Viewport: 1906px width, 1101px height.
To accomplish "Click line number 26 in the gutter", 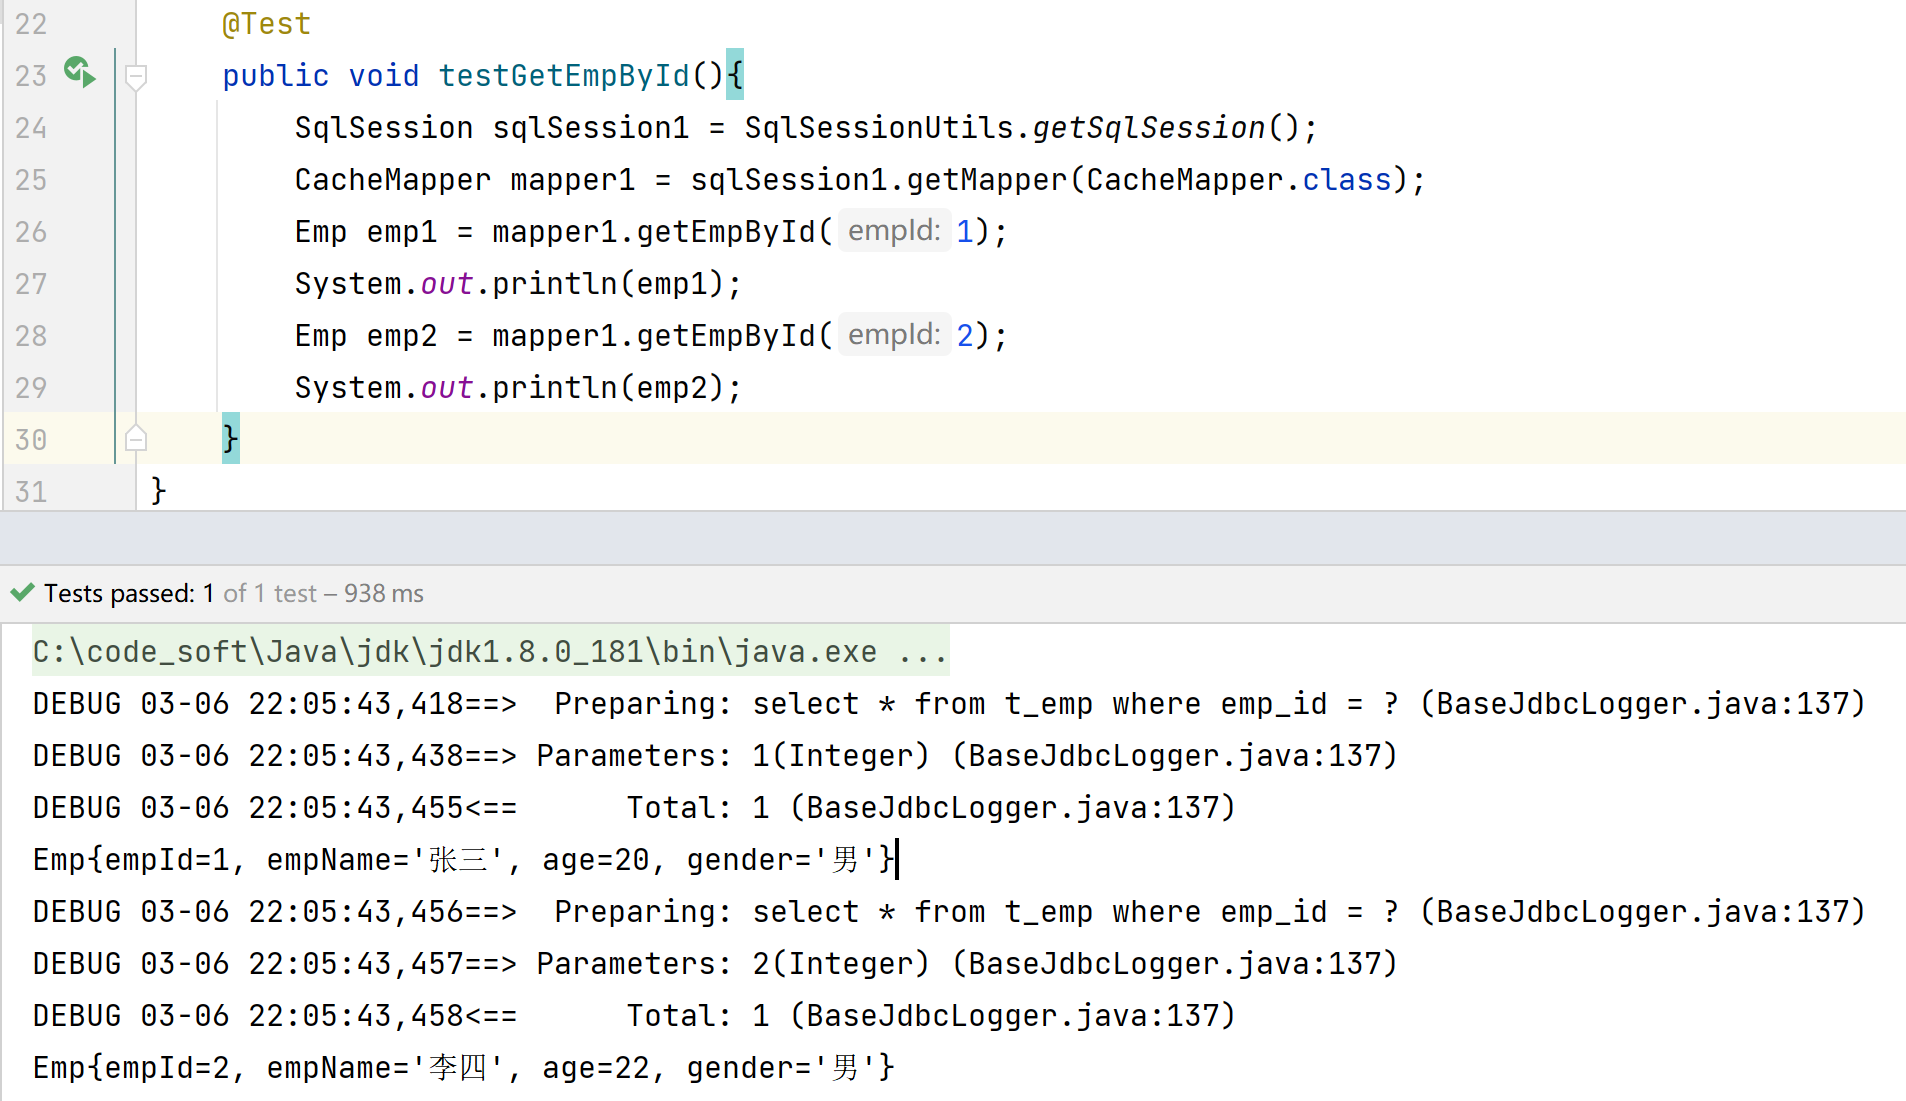I will coord(31,231).
